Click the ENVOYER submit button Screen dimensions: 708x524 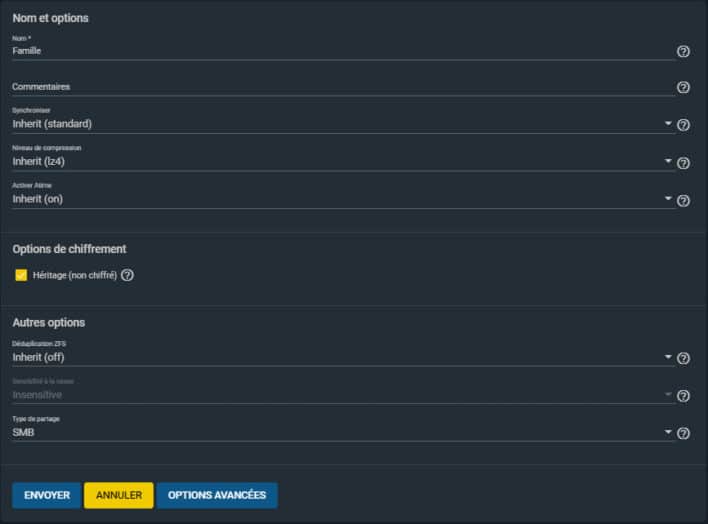47,495
